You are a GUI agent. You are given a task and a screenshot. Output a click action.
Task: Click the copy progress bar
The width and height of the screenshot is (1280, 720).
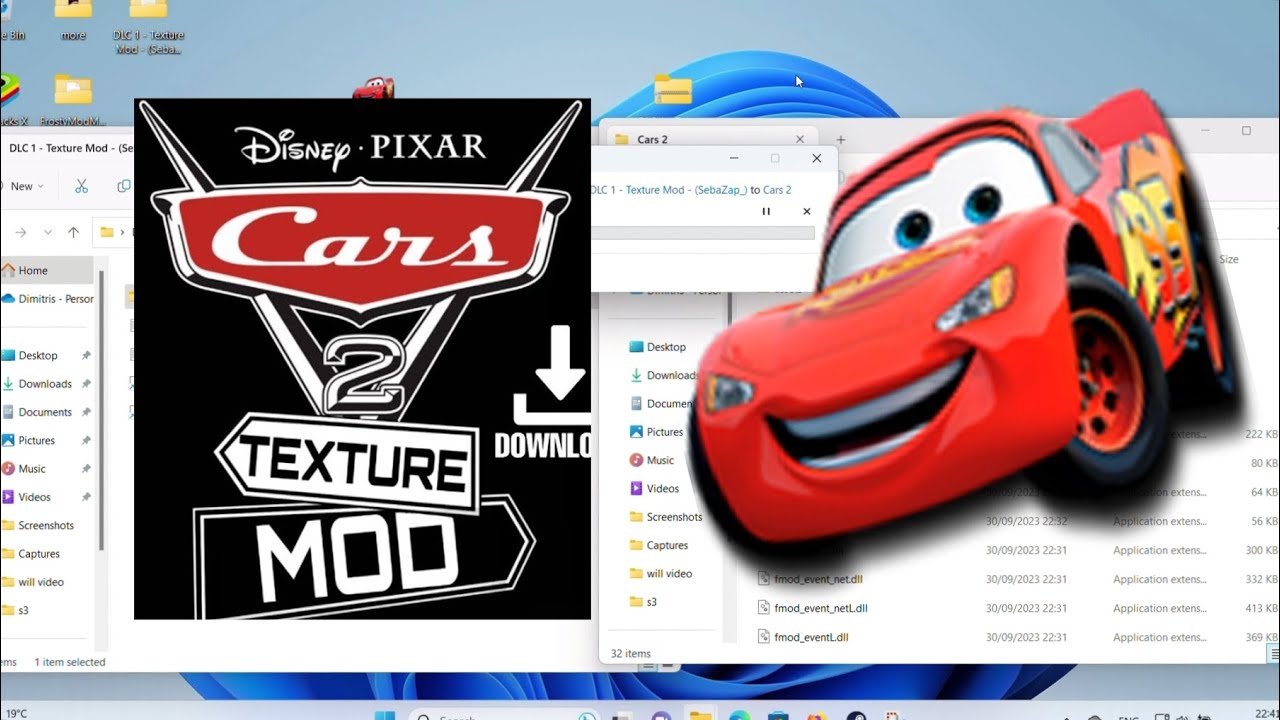(703, 233)
